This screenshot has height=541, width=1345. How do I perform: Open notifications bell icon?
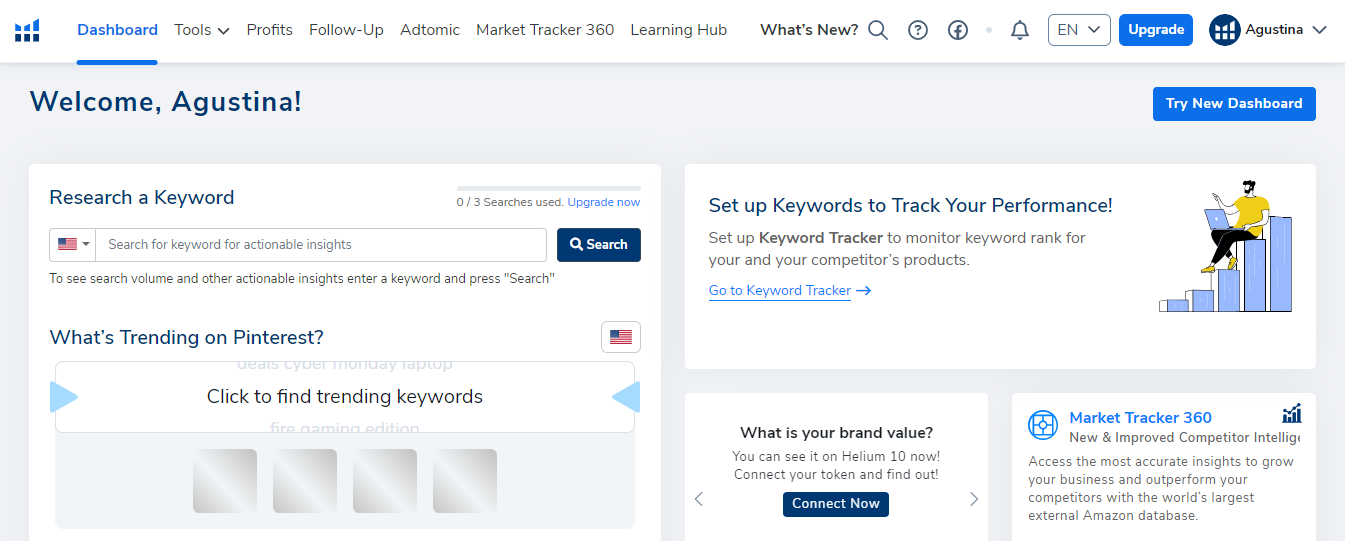coord(1020,30)
